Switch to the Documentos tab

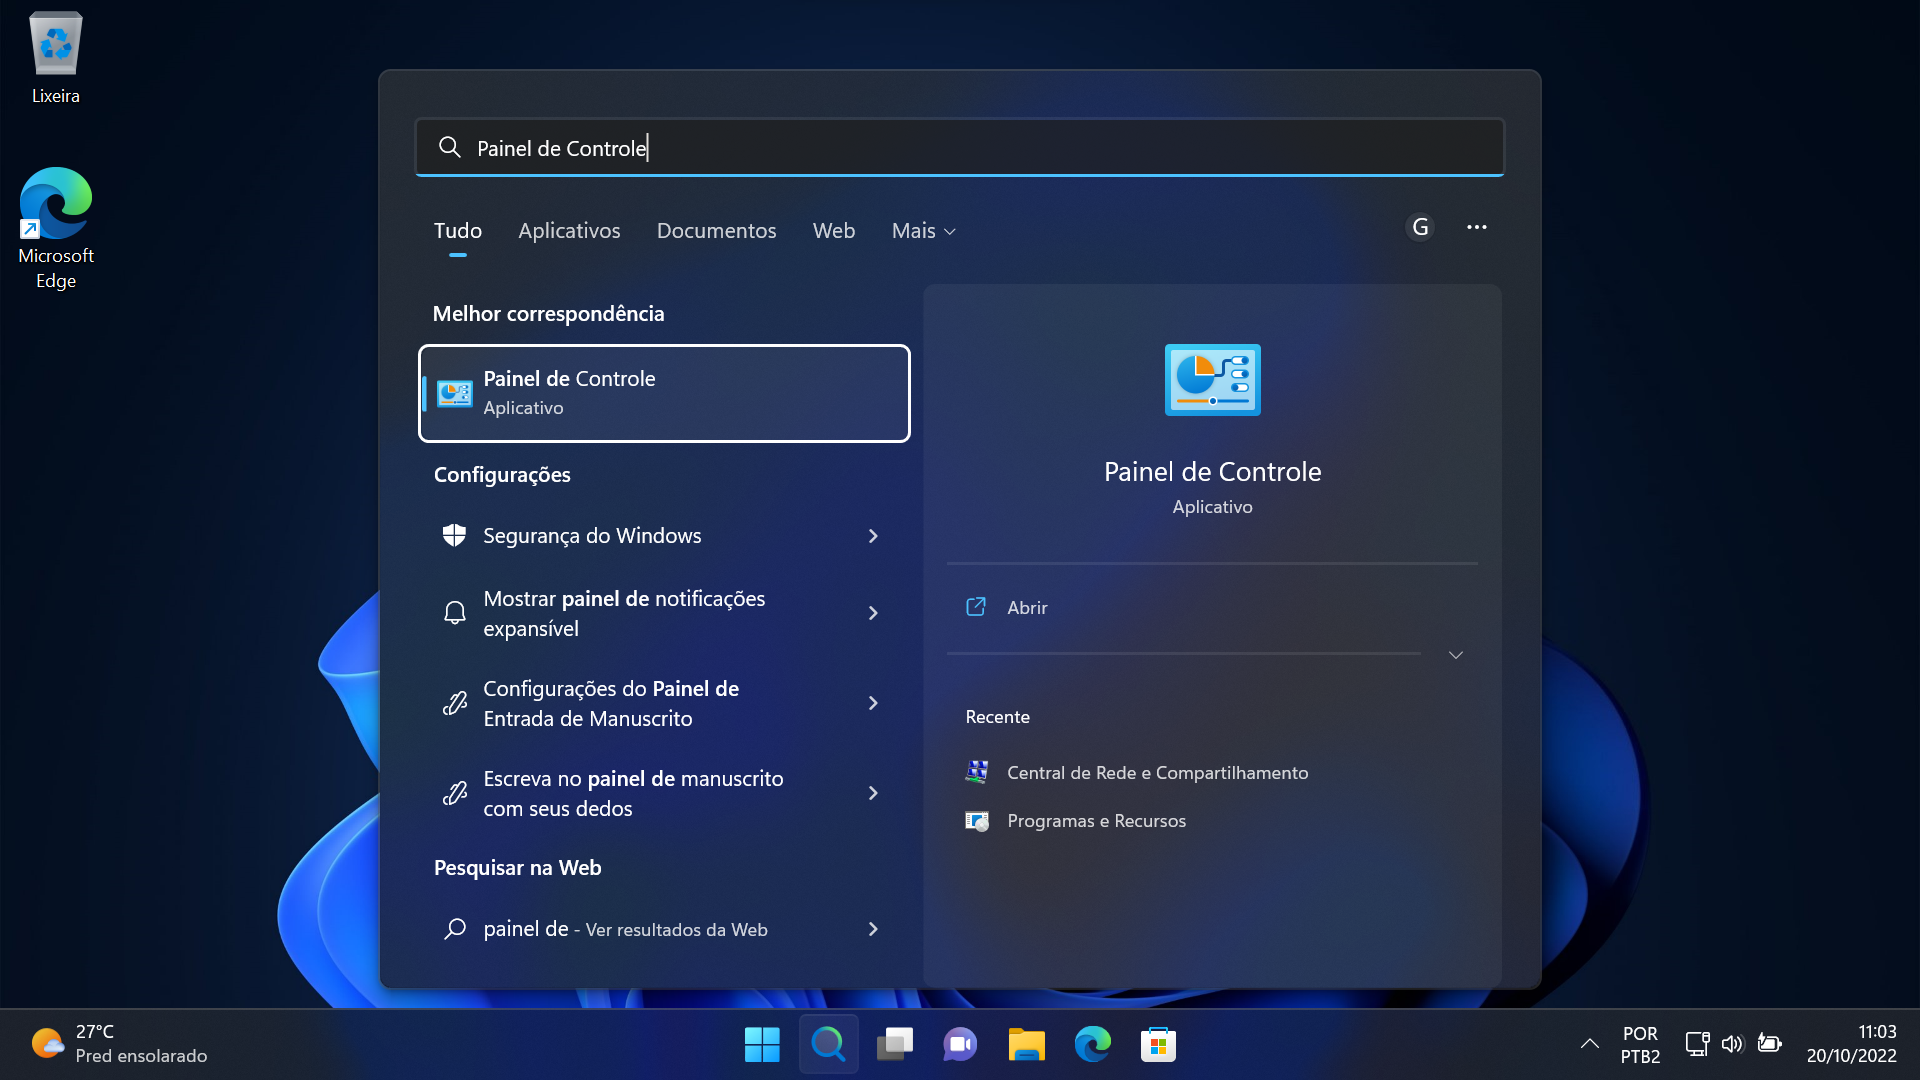coord(716,231)
